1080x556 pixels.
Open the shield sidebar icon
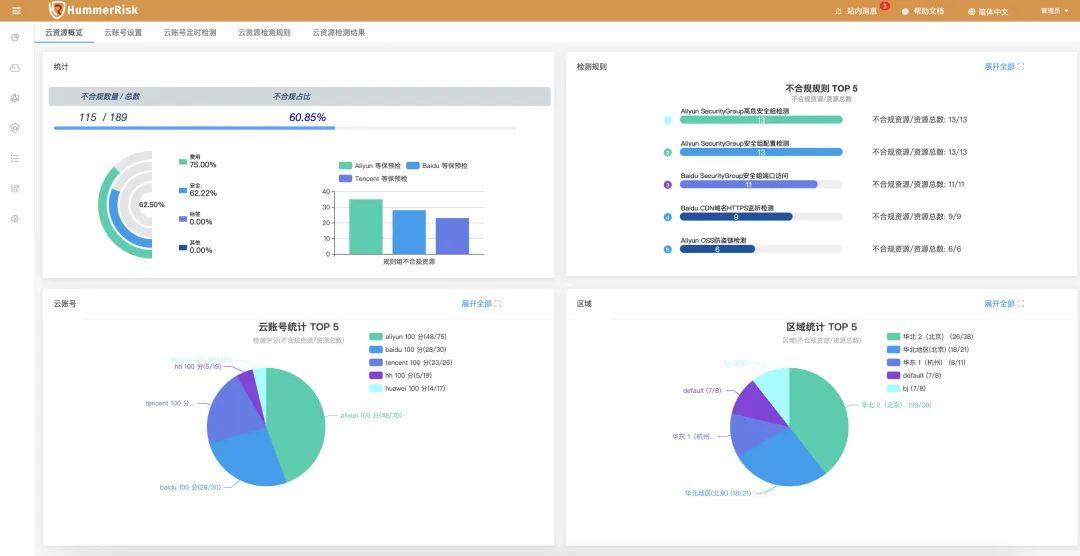15,127
